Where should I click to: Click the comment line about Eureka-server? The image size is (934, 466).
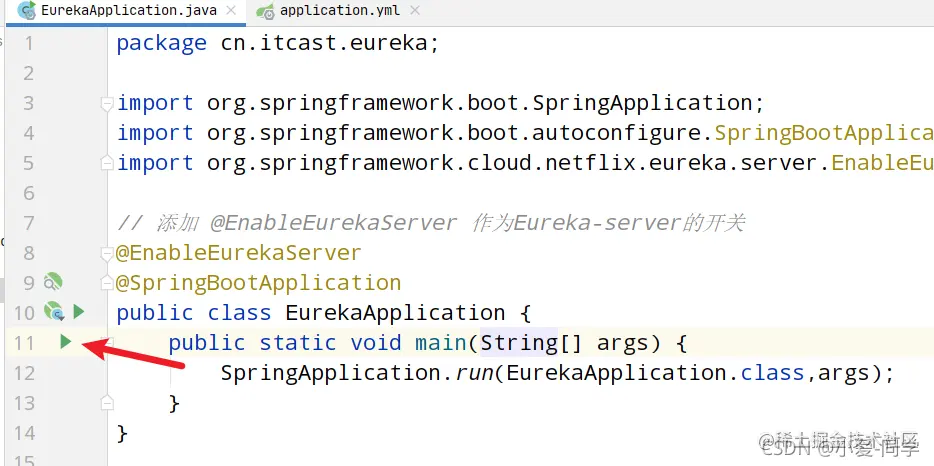pyautogui.click(x=431, y=223)
